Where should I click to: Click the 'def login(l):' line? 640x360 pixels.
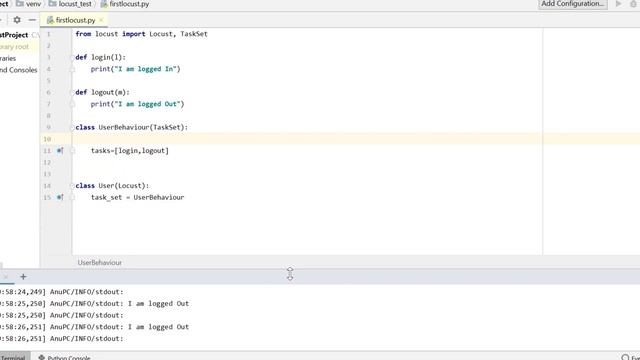tap(100, 57)
